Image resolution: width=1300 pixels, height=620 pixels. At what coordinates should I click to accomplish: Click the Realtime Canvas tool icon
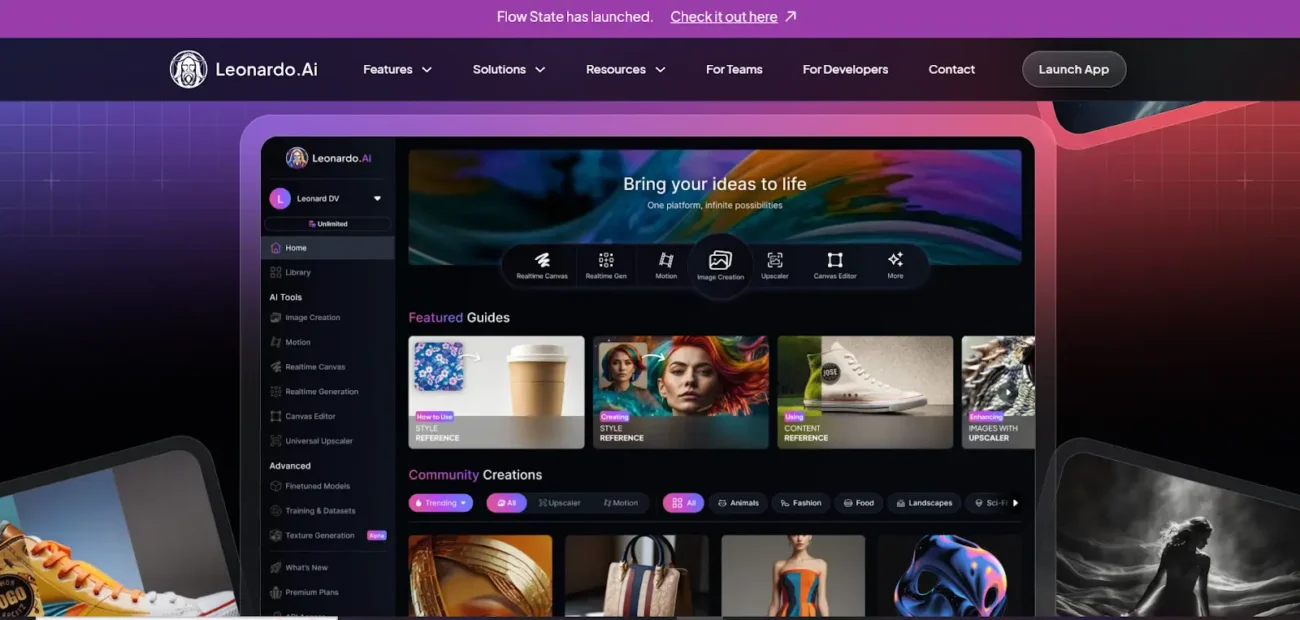(x=542, y=261)
